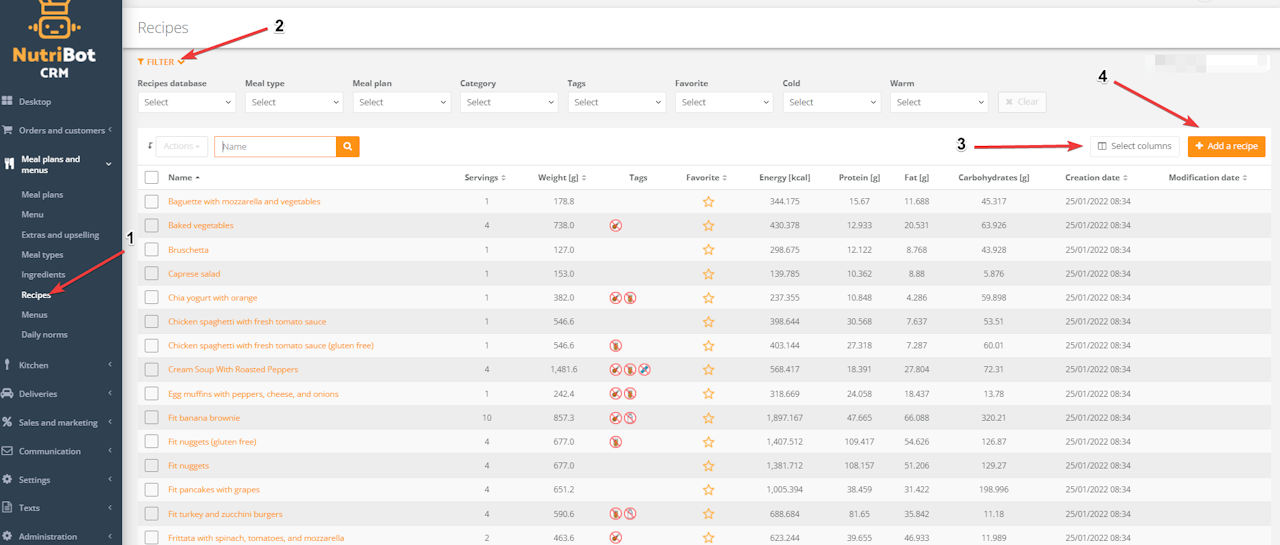
Task: Click the Deliveries car icon in sidebar
Action: pyautogui.click(x=8, y=394)
